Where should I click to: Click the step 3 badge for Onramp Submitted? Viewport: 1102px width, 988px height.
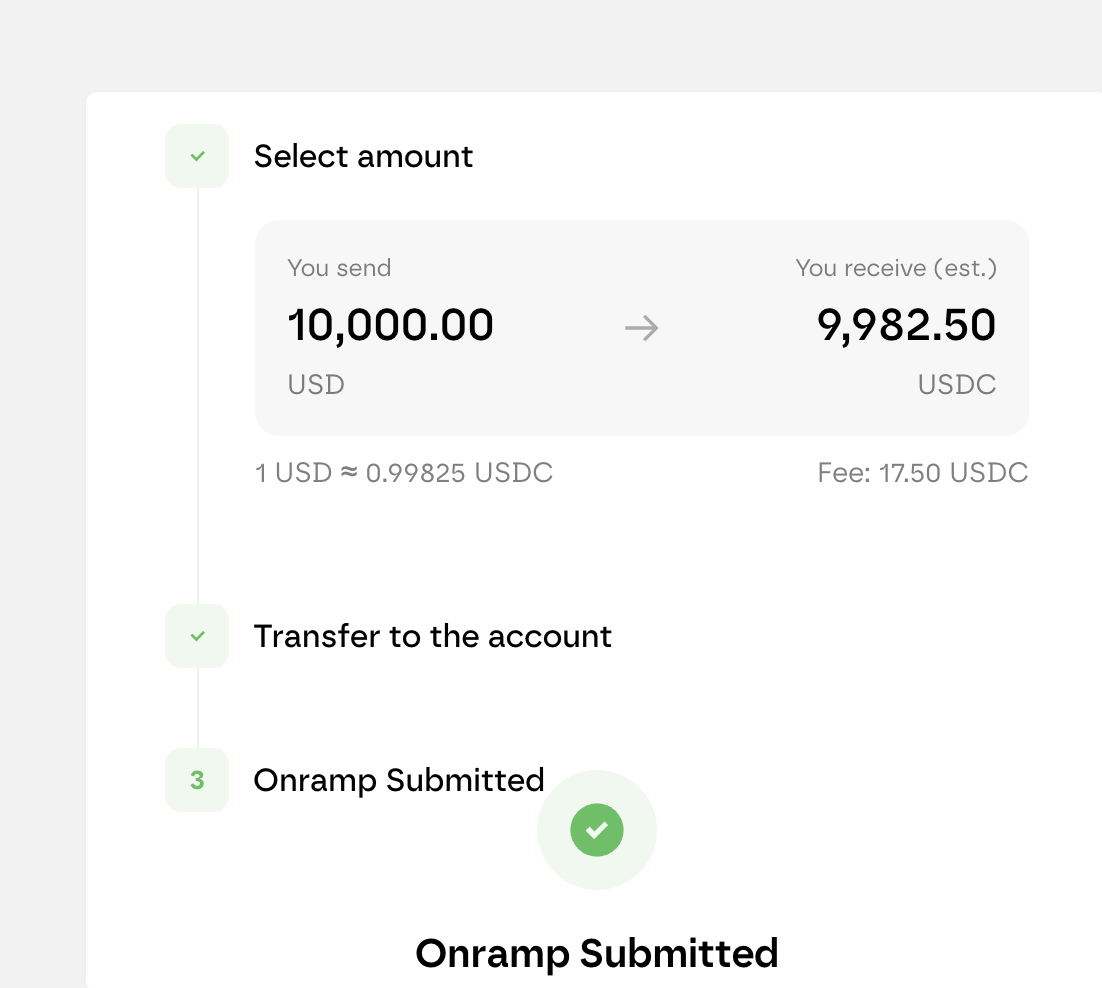(196, 780)
